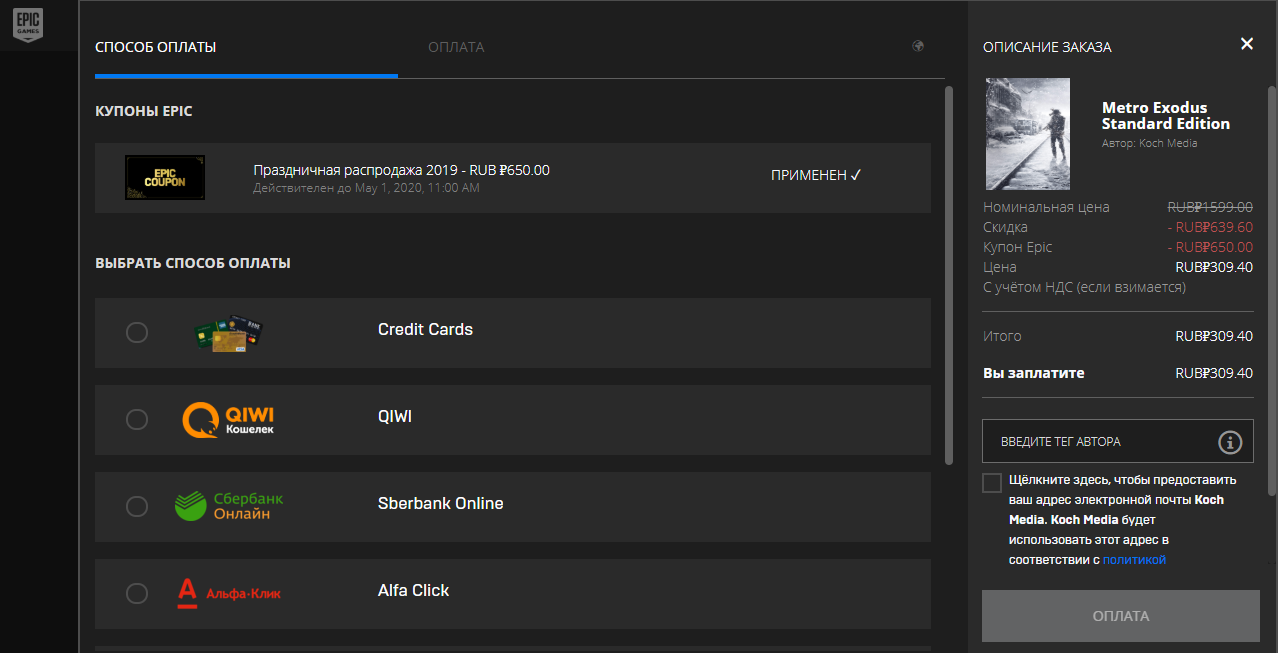Click the Праздничная распродажа 2019 coupon text
Screen dimensions: 1278x653
pos(401,170)
